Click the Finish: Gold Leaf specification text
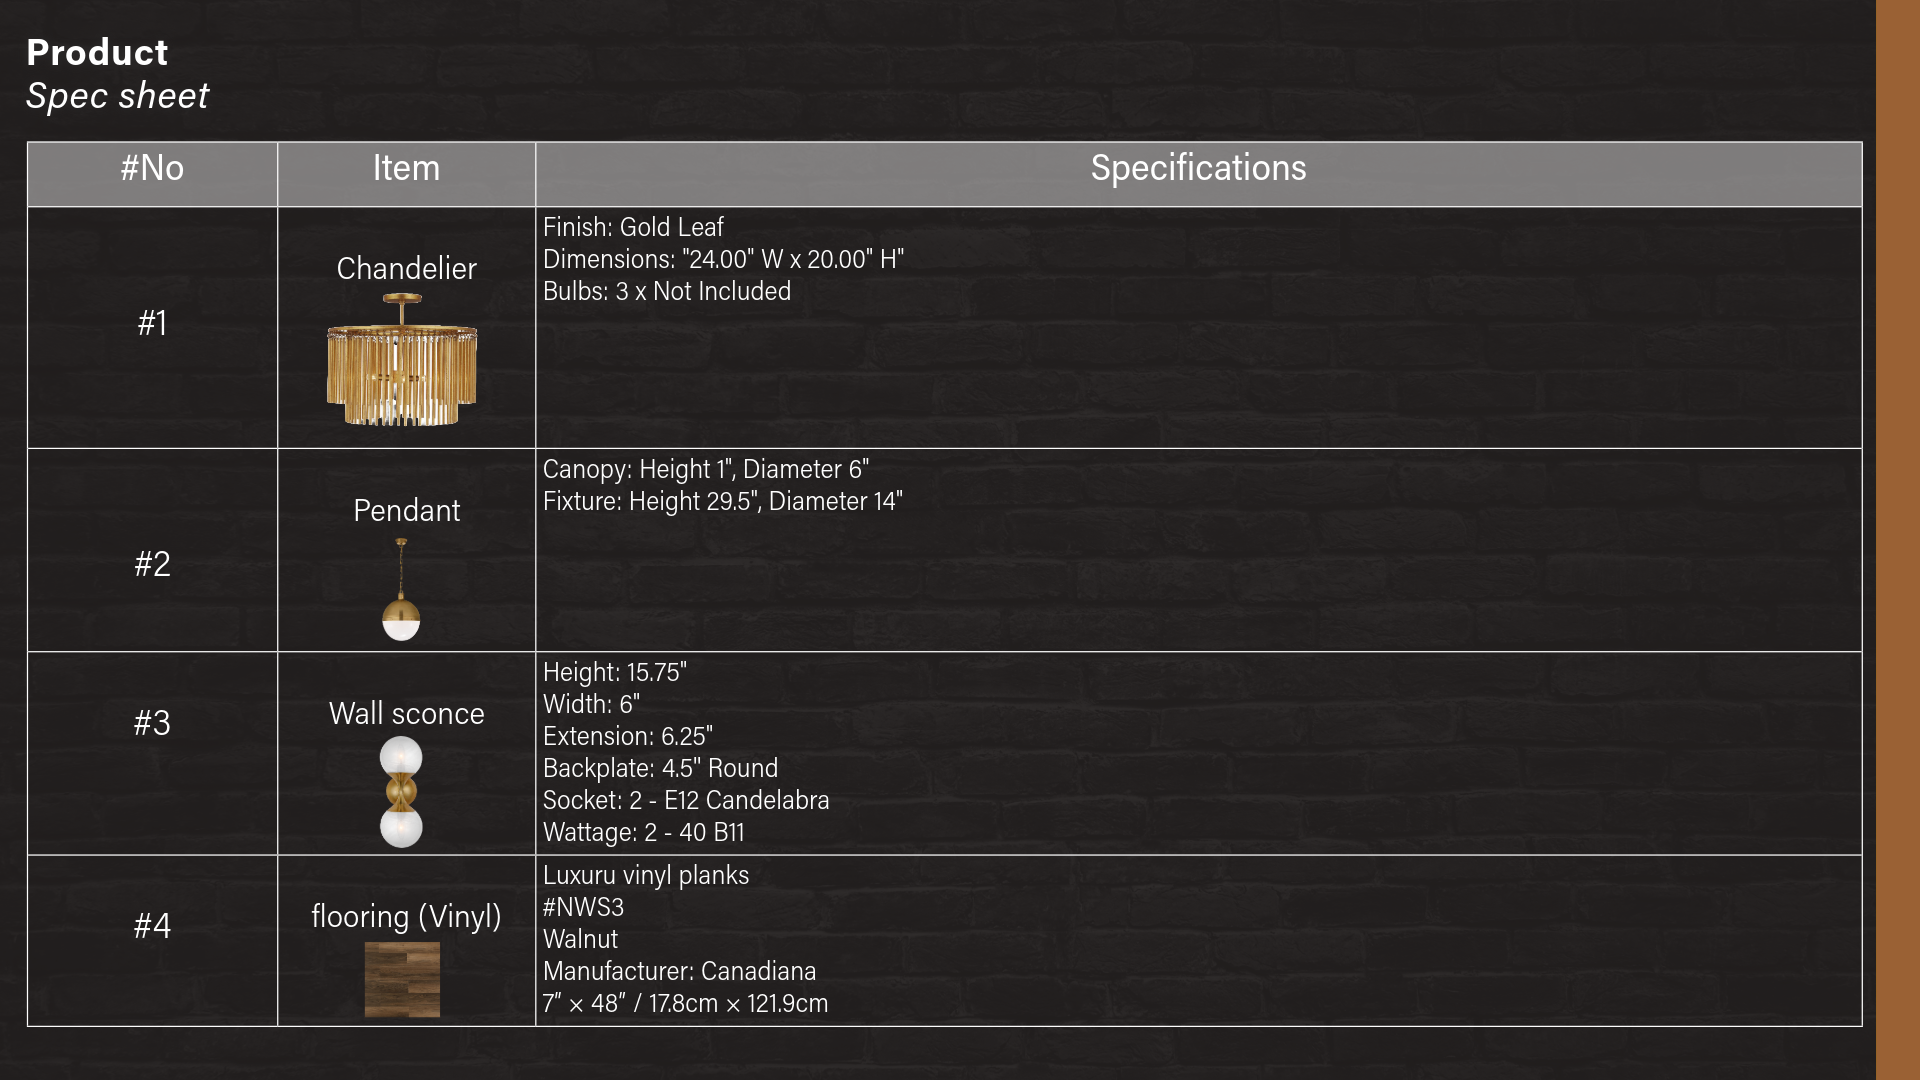Viewport: 1920px width, 1080px height. (x=633, y=227)
